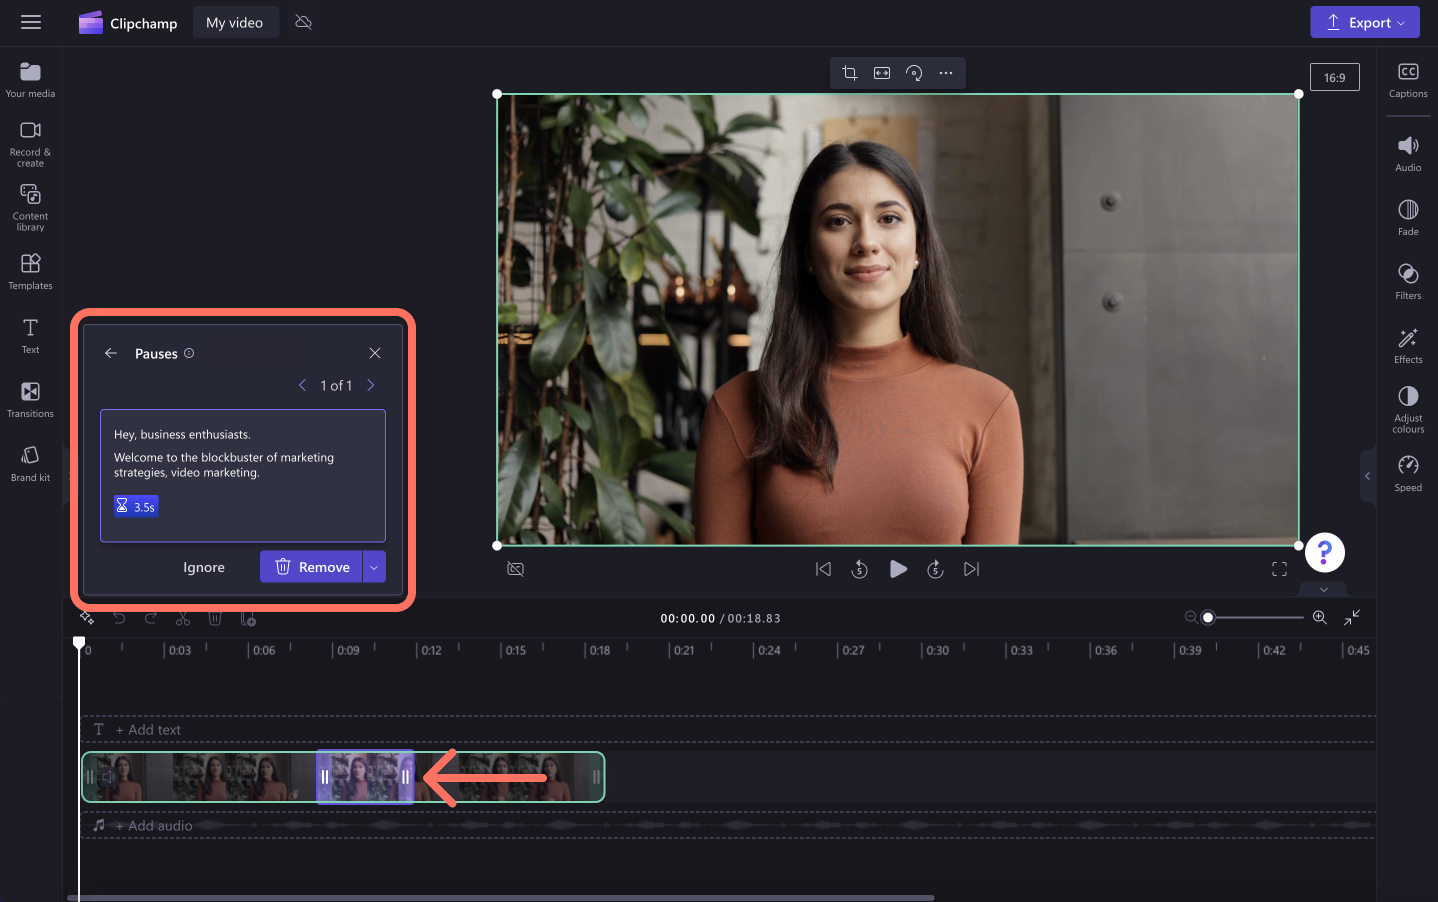1438x902 pixels.
Task: Mute the video clip audio
Action: 109,777
